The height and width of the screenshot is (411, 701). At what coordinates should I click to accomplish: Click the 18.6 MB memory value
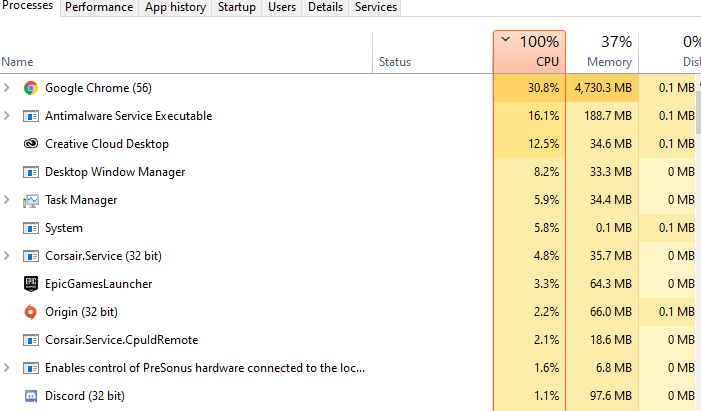point(611,340)
